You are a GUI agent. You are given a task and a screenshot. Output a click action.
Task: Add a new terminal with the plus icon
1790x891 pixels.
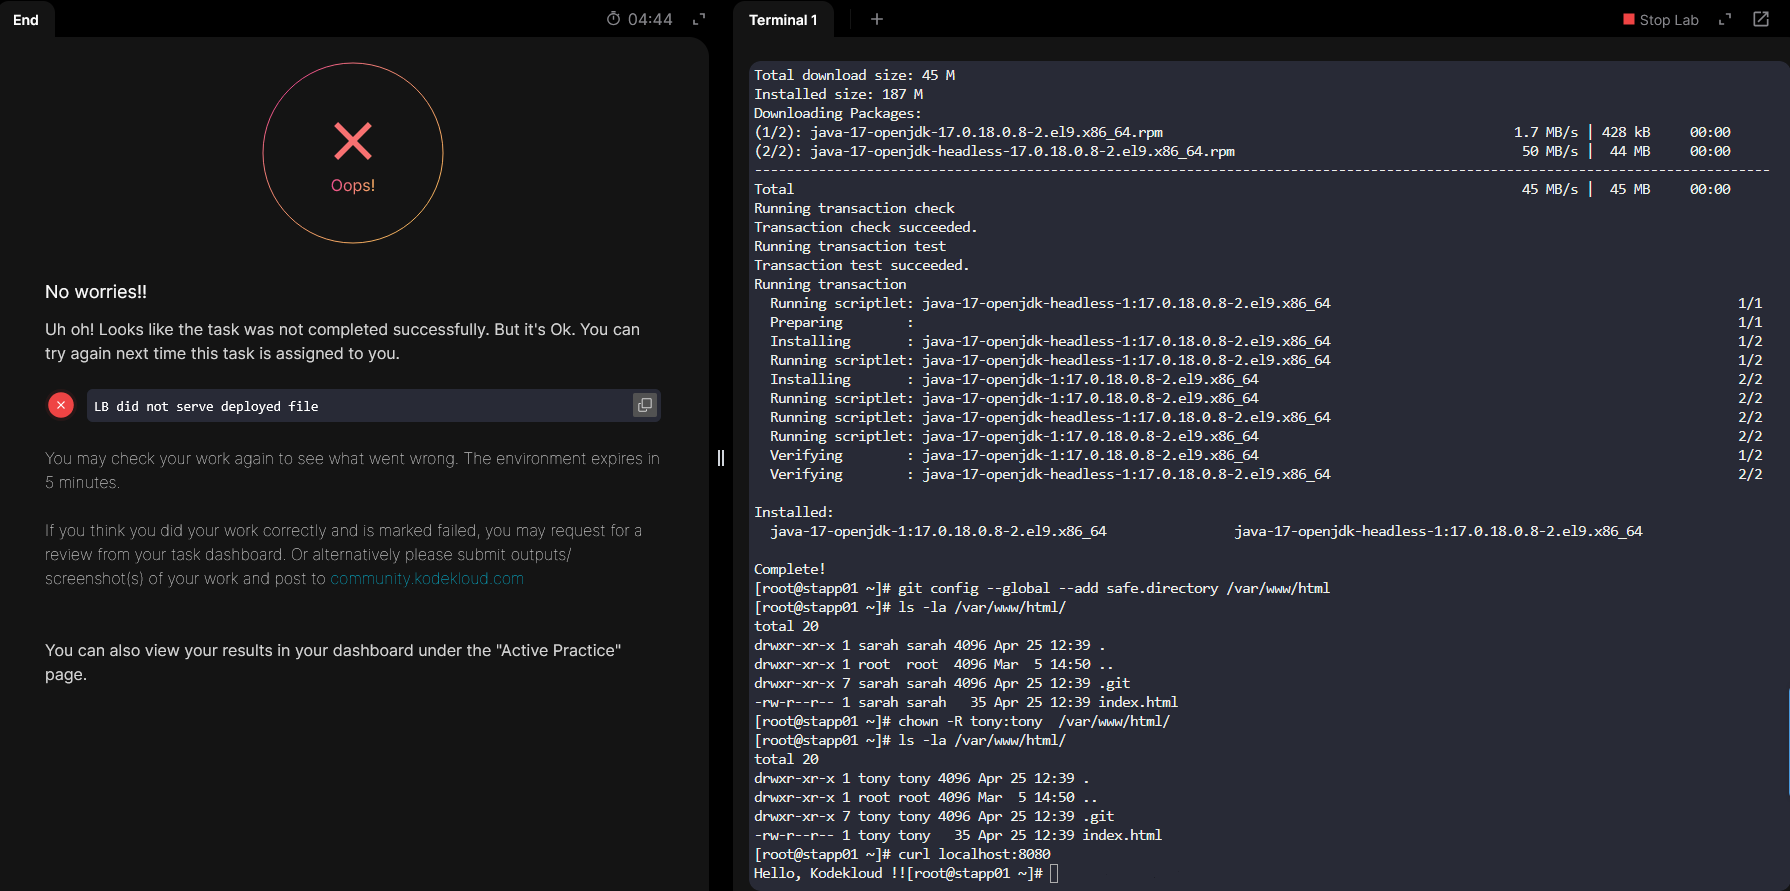coord(877,19)
